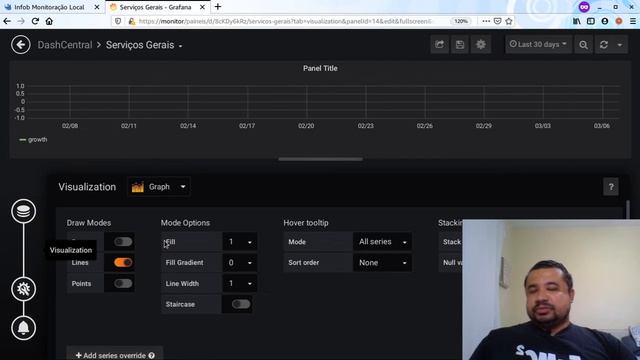
Task: Go forward in browser history
Action: [x=21, y=21]
